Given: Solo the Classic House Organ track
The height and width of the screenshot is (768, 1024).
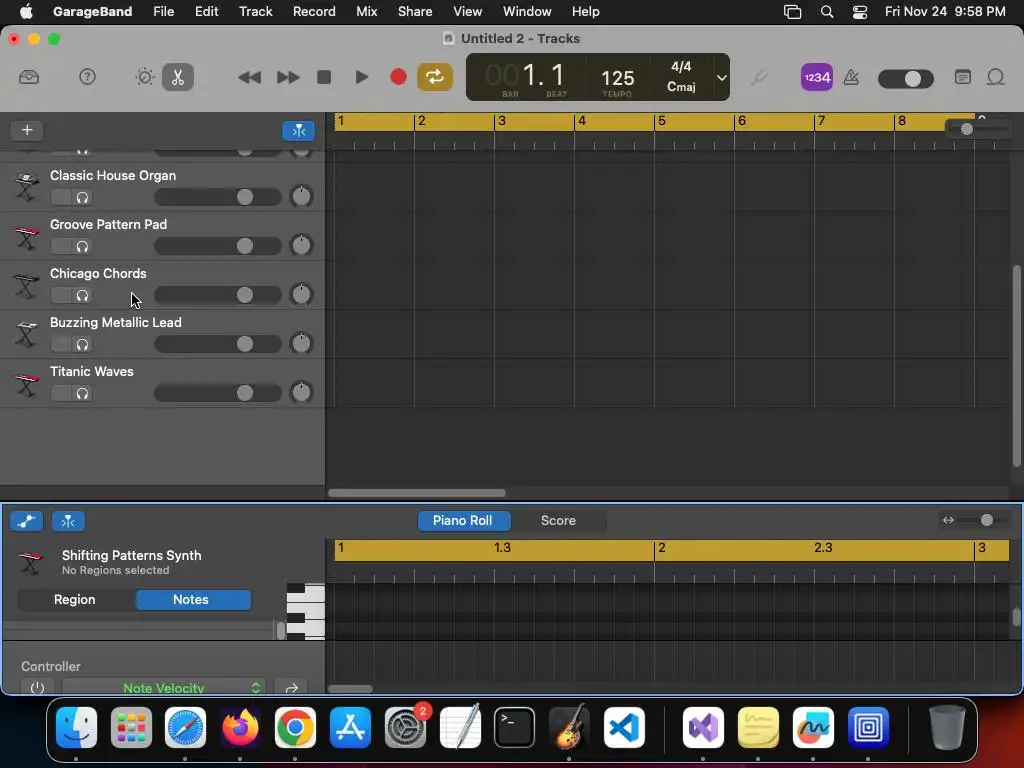Looking at the screenshot, I should point(82,197).
